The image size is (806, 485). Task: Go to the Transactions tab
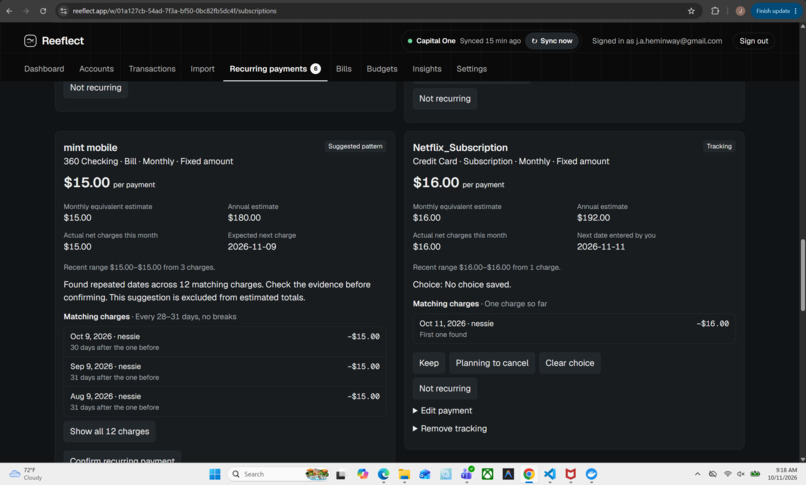(152, 69)
